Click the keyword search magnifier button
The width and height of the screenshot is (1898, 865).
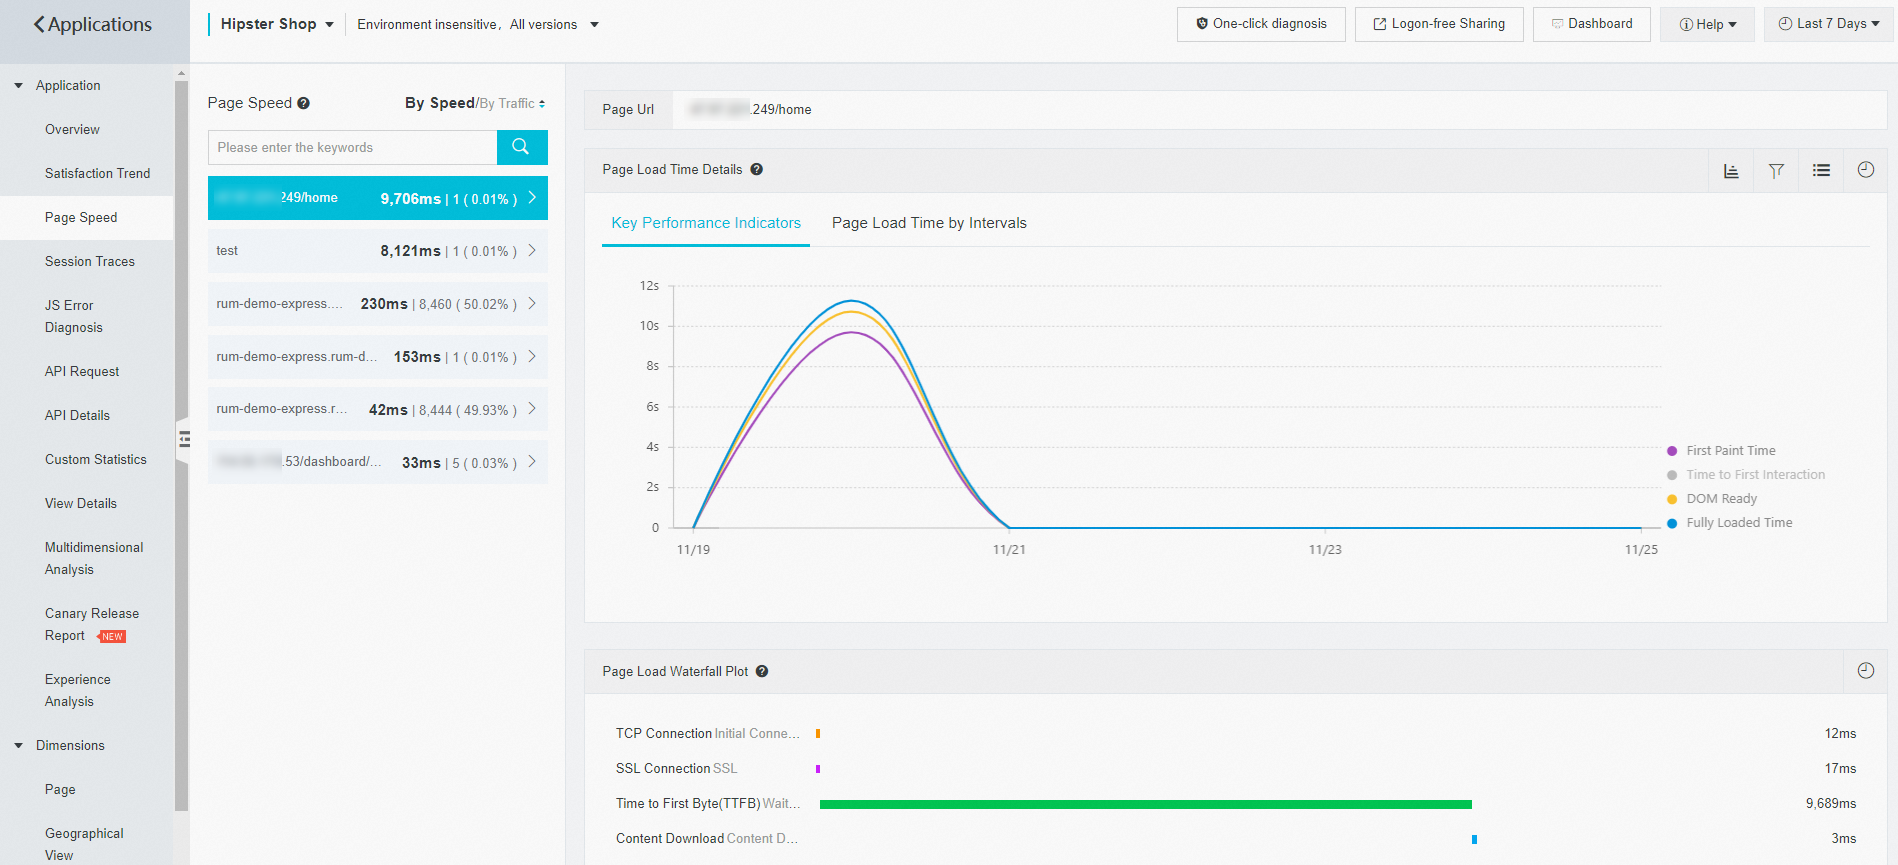[521, 147]
